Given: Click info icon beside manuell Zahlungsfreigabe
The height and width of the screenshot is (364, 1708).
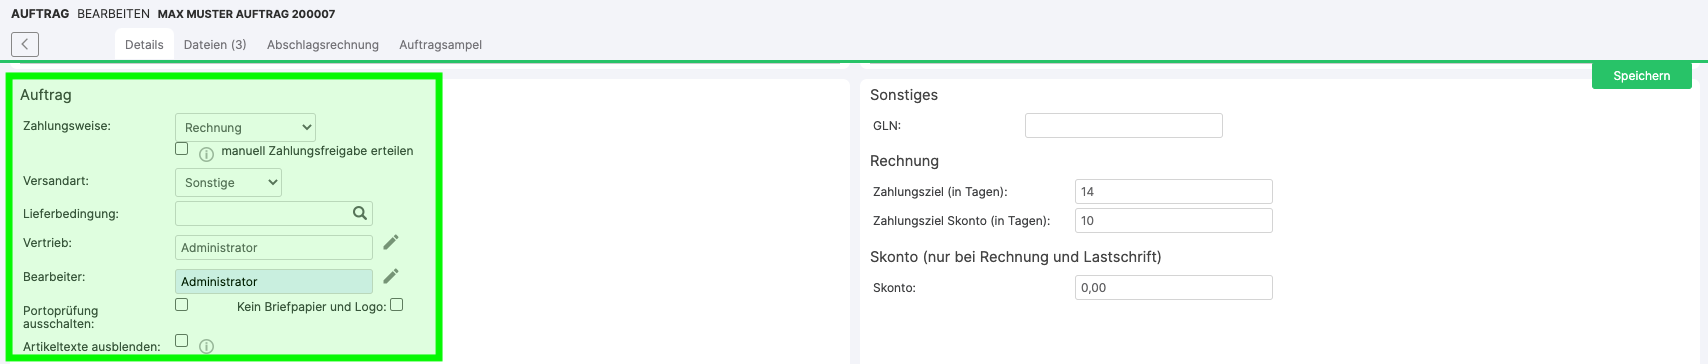Looking at the screenshot, I should coord(207,154).
